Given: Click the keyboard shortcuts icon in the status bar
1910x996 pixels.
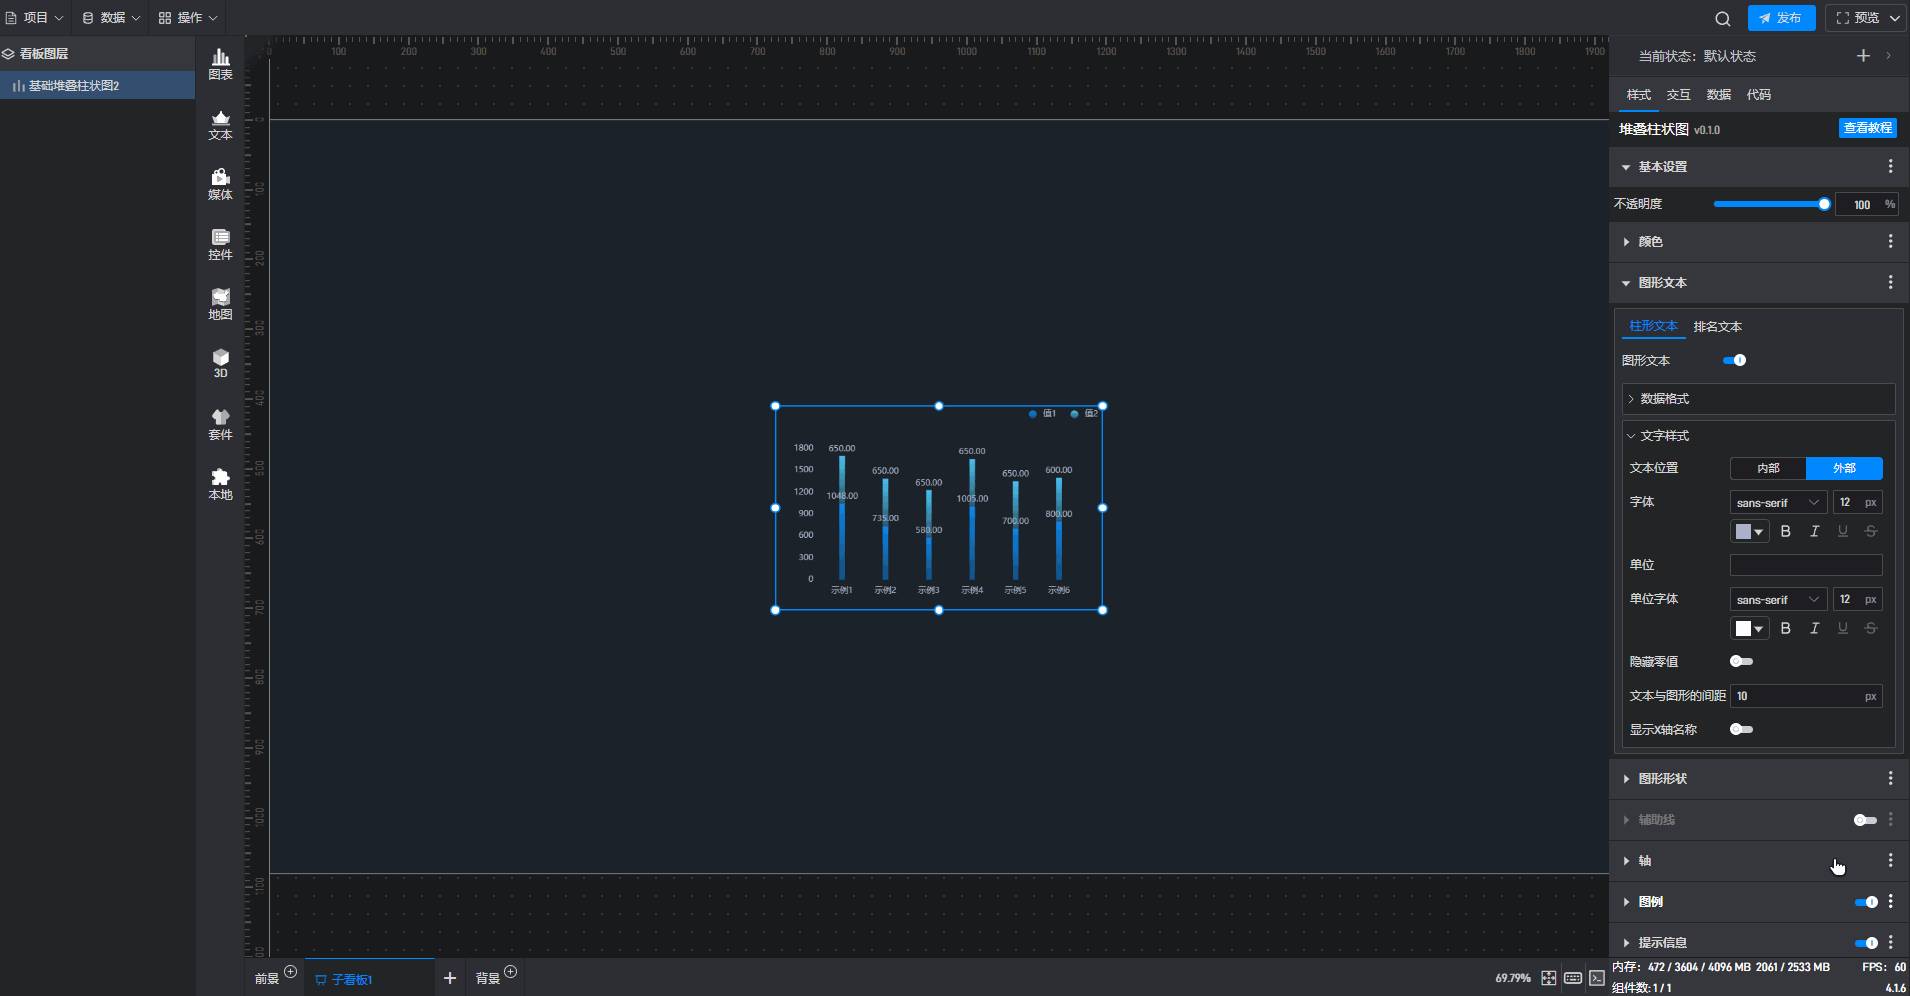Looking at the screenshot, I should [x=1573, y=978].
